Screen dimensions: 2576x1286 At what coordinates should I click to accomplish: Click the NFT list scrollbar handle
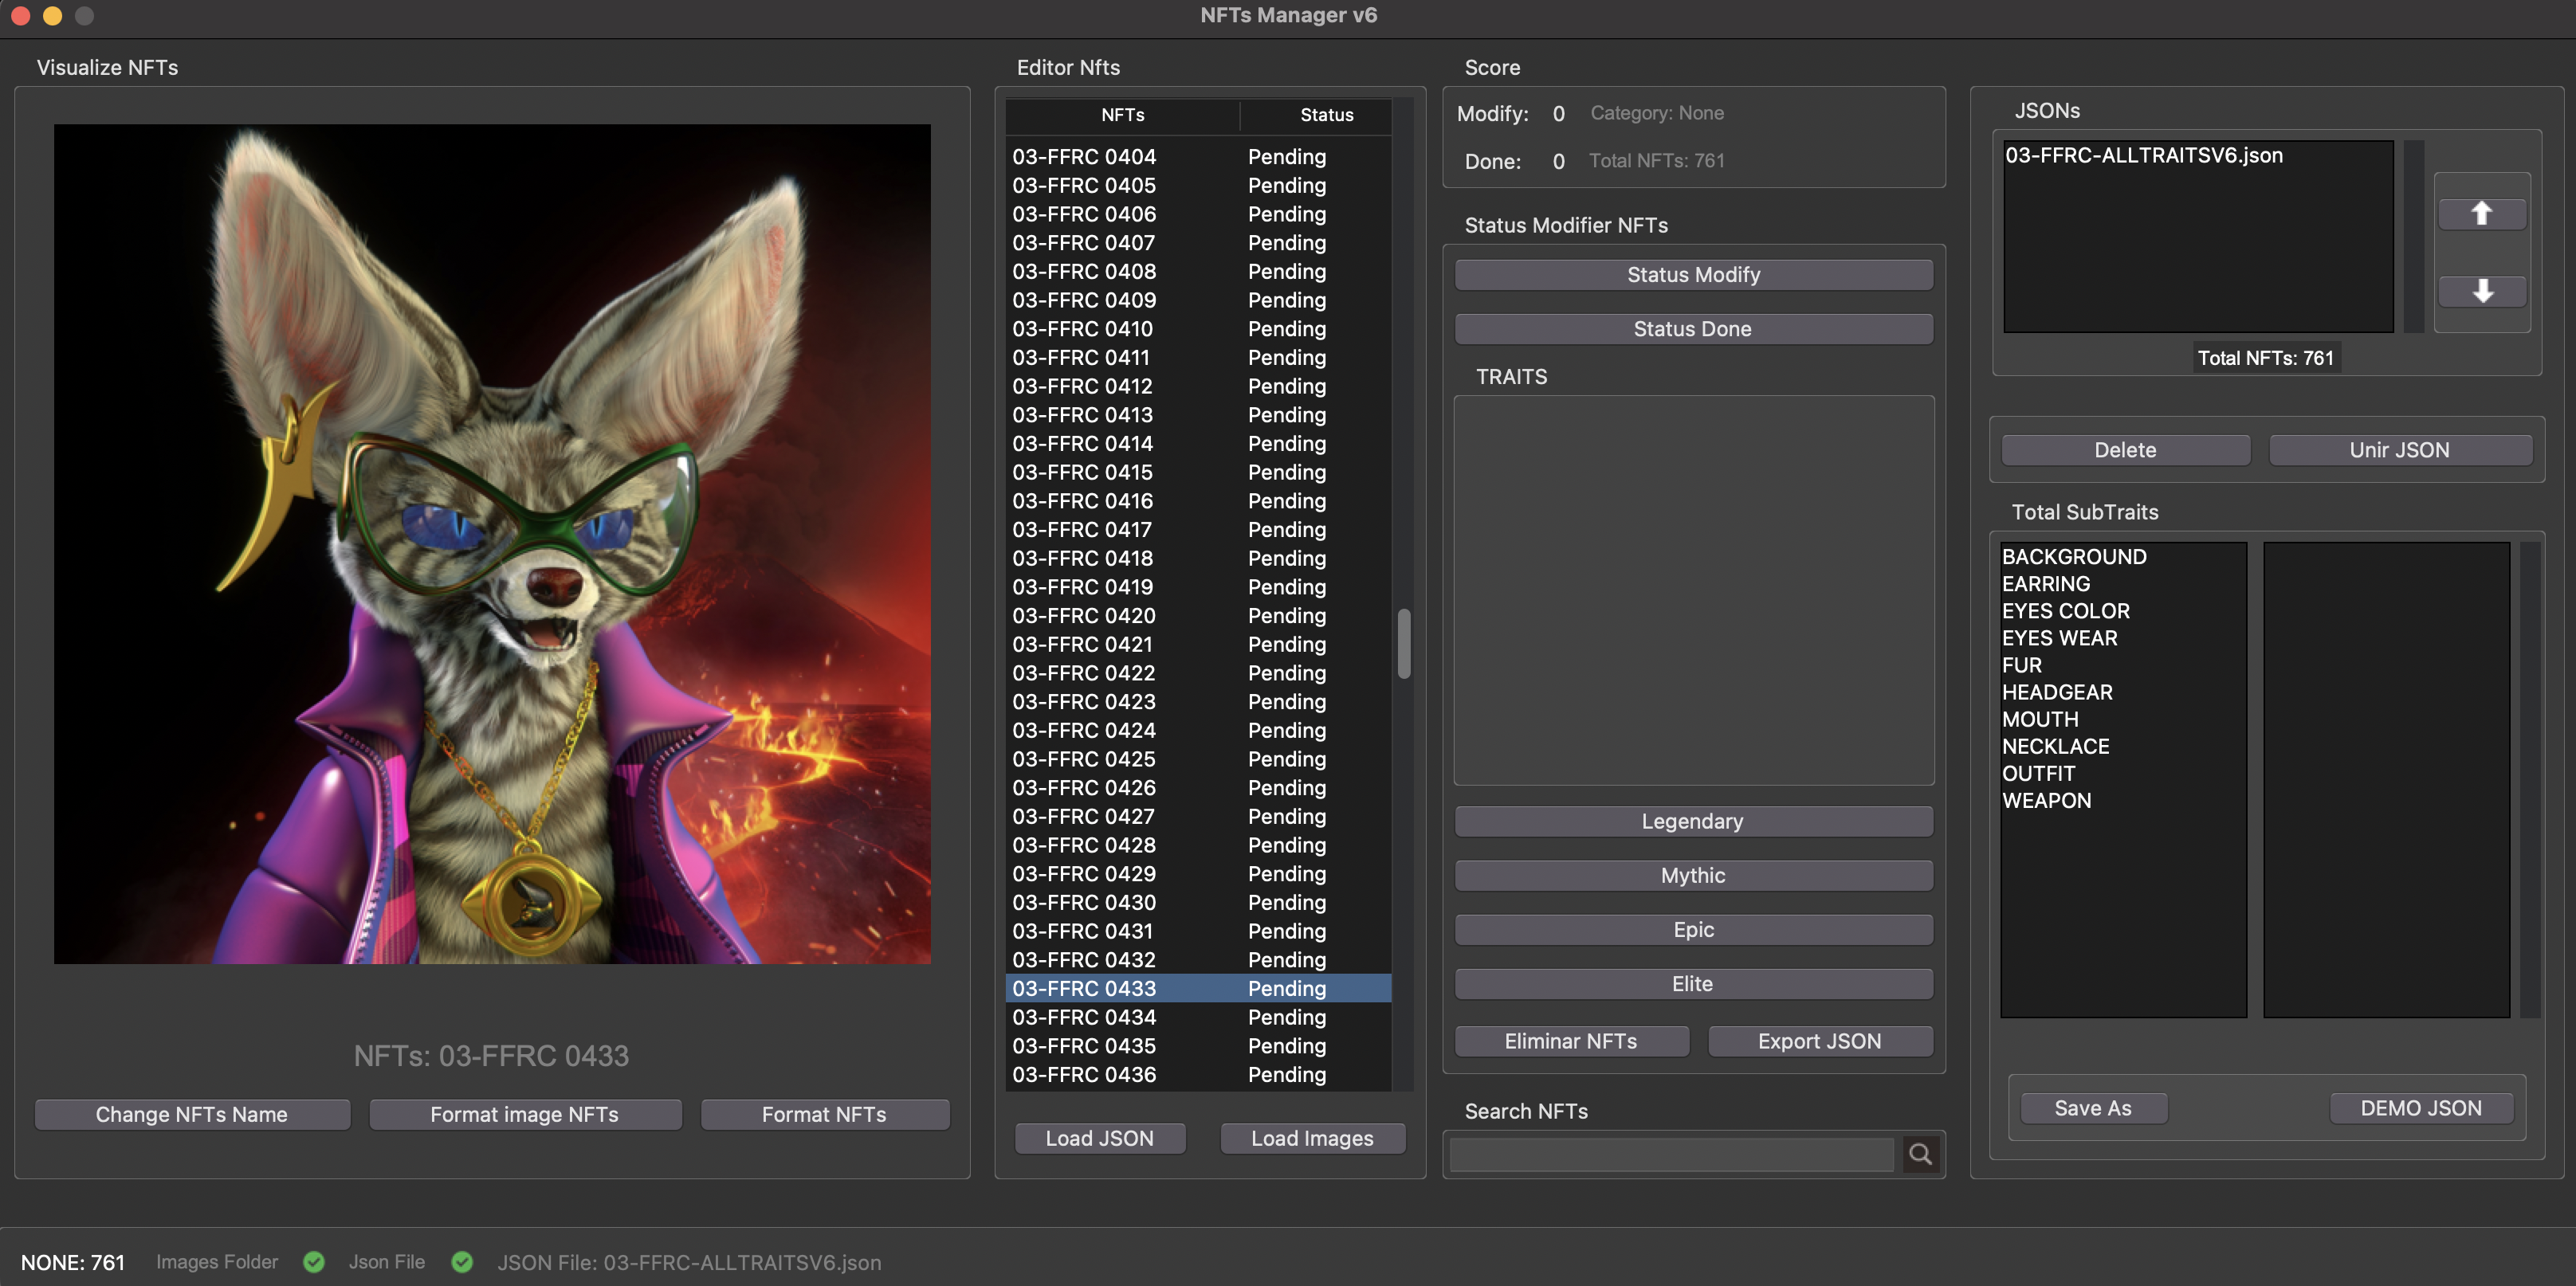pos(1404,643)
